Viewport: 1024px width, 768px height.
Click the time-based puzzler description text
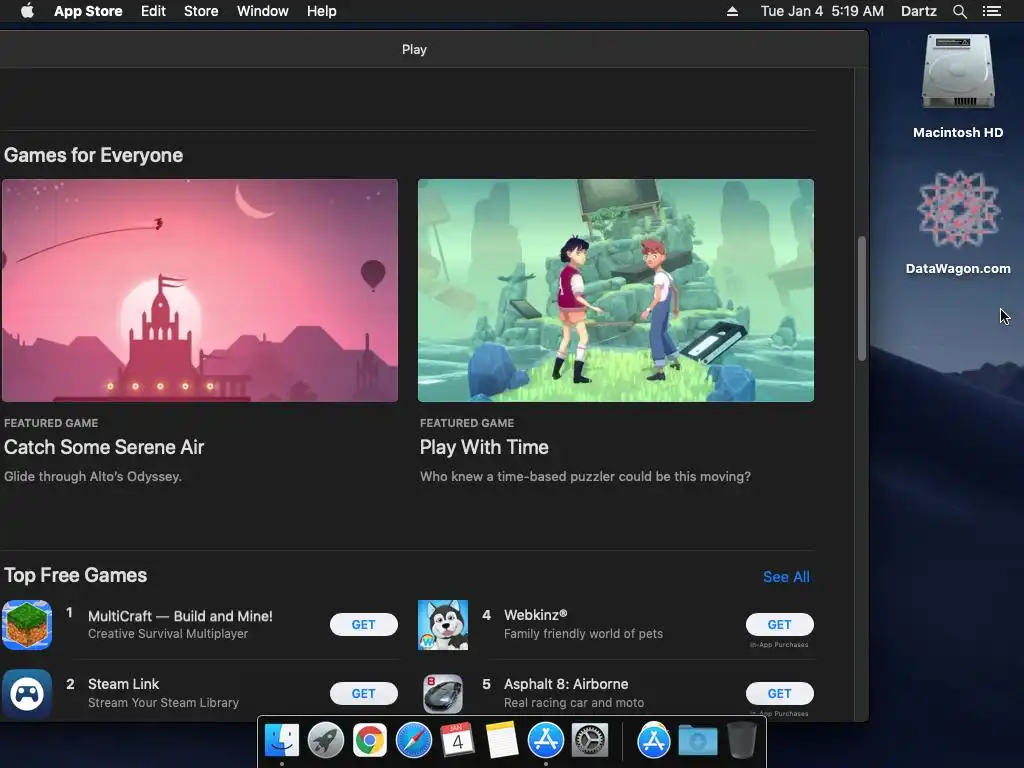(585, 476)
